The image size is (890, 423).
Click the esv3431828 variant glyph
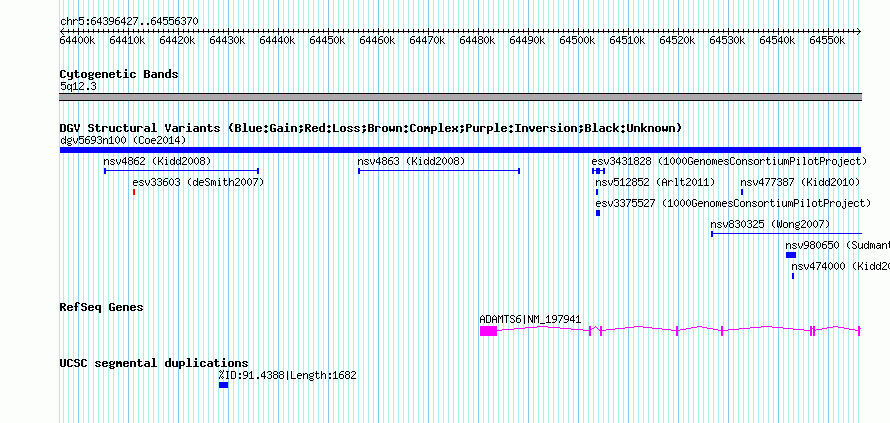click(x=599, y=171)
